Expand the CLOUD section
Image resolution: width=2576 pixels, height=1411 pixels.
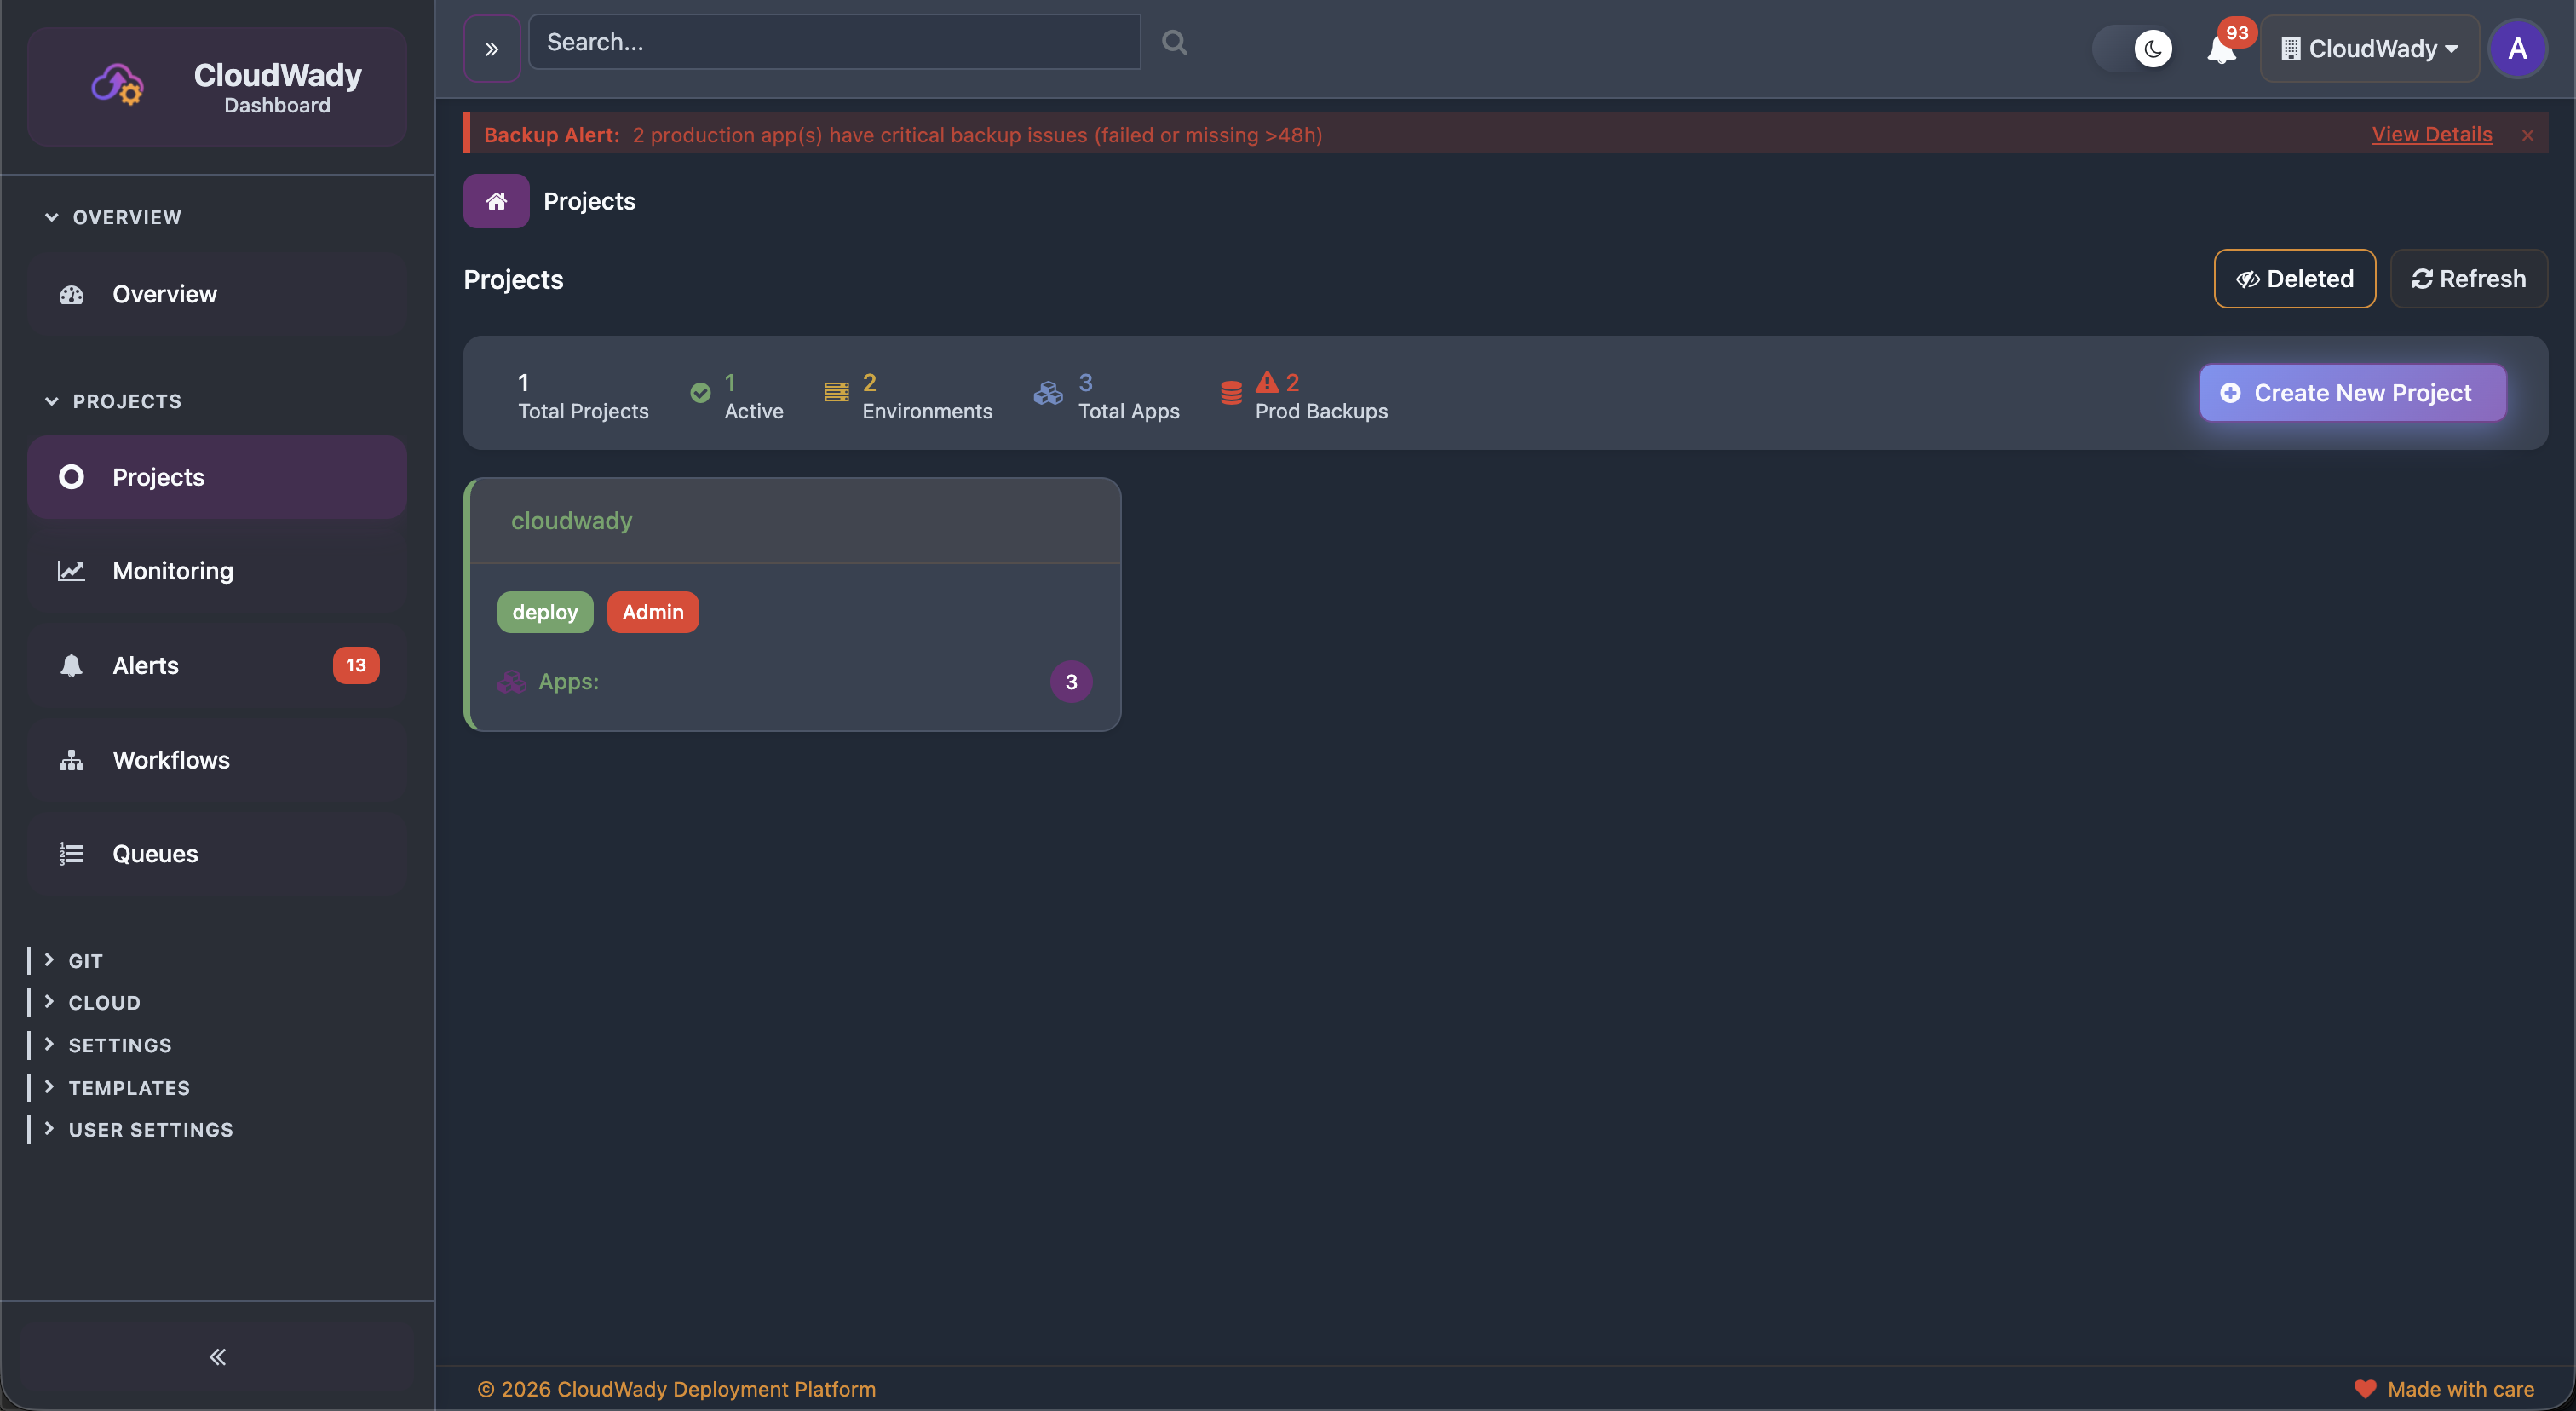[102, 1002]
